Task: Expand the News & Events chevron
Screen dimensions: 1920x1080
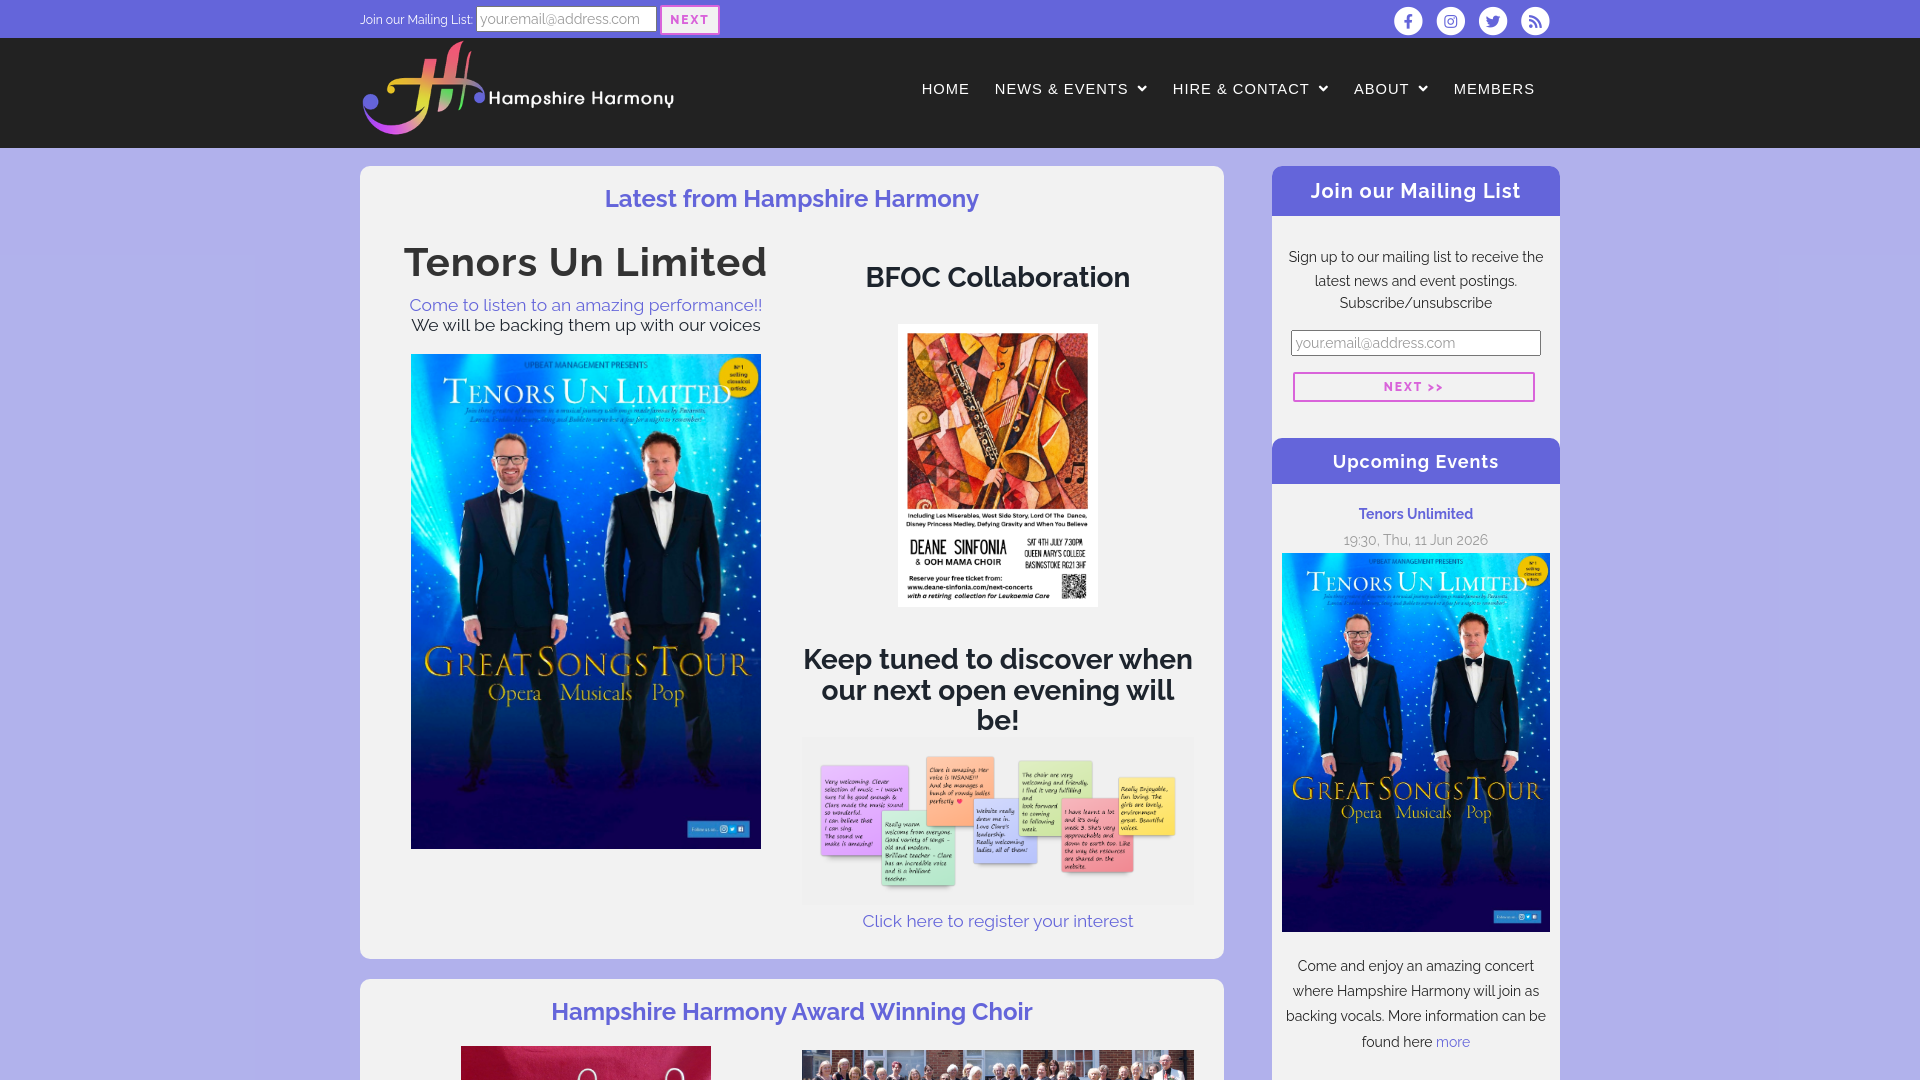Action: [1142, 89]
